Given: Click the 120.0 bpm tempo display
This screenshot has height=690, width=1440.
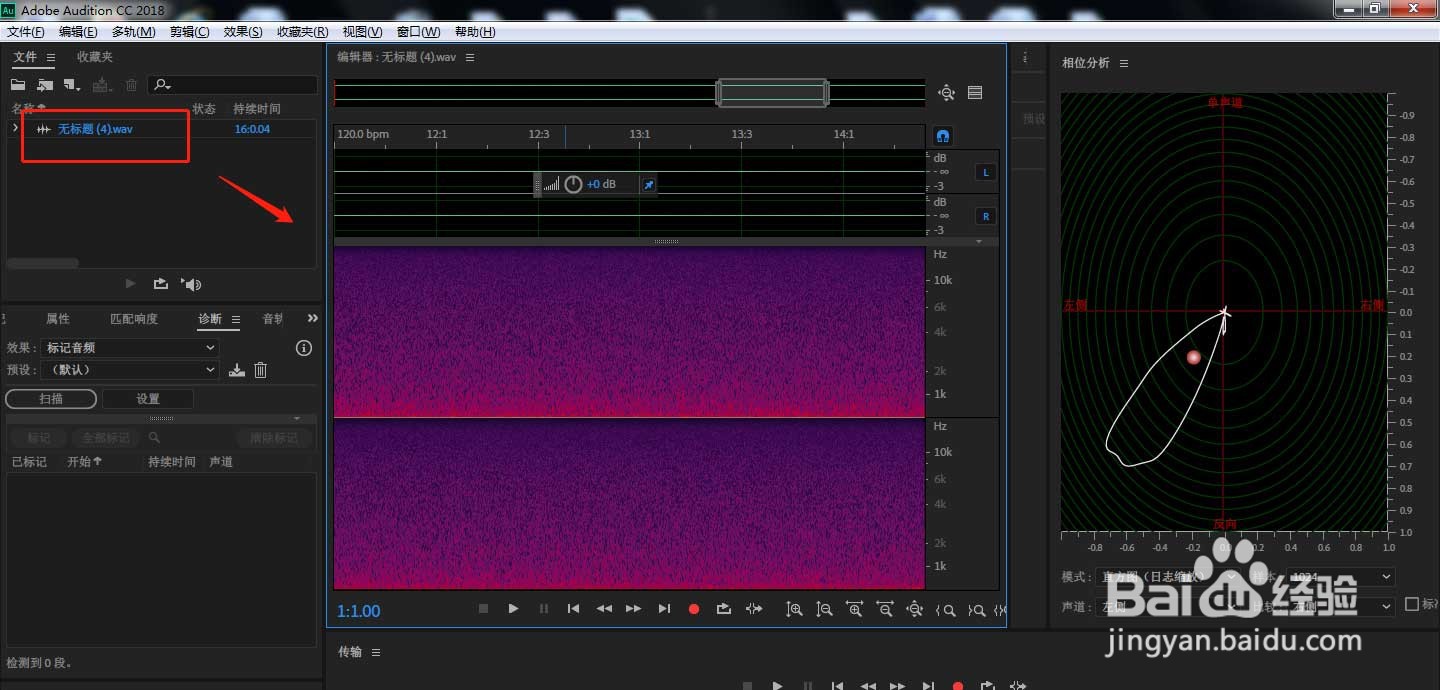Looking at the screenshot, I should click(363, 134).
